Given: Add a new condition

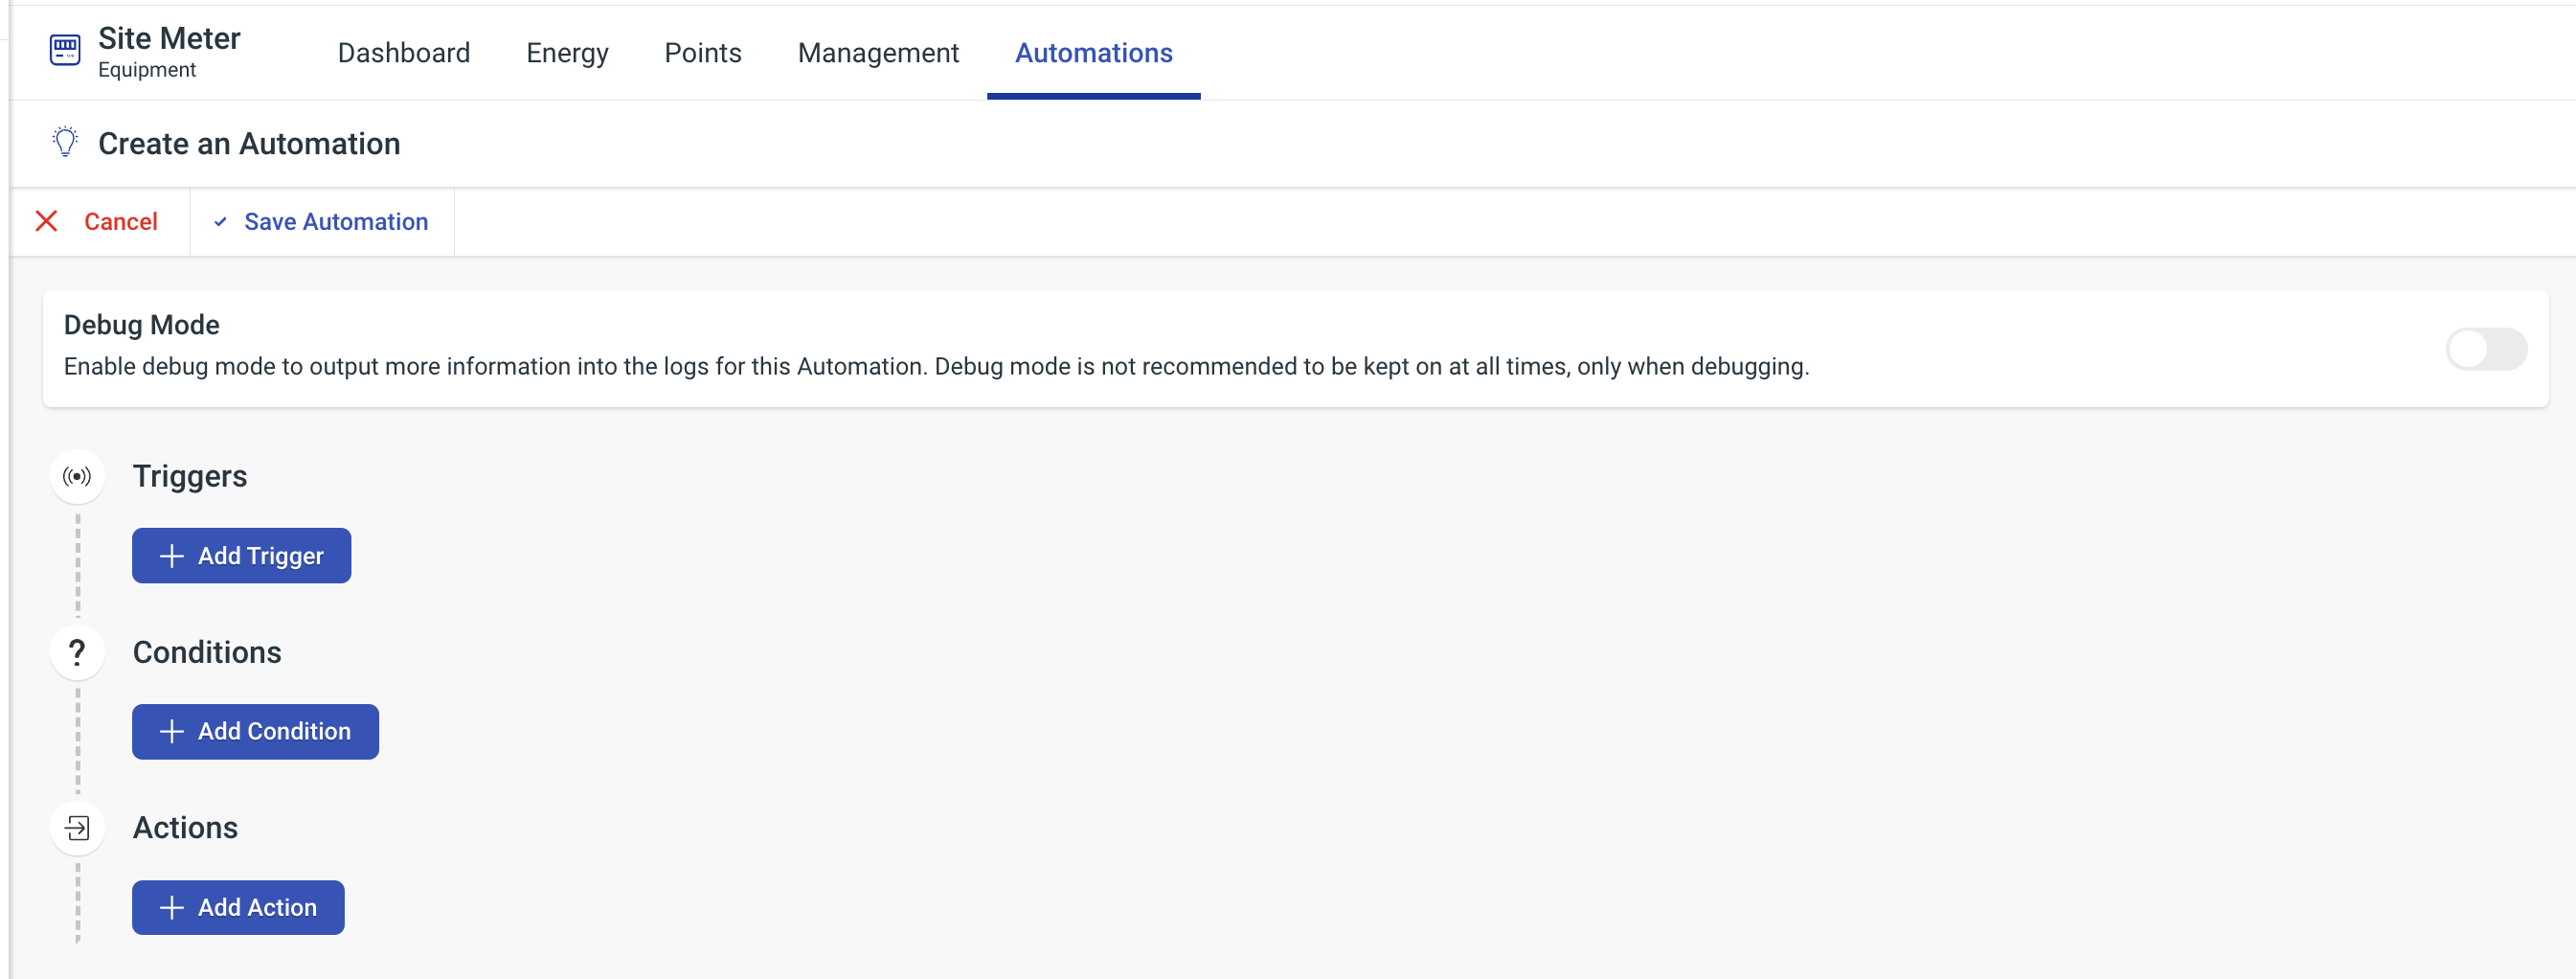Looking at the screenshot, I should 255,732.
